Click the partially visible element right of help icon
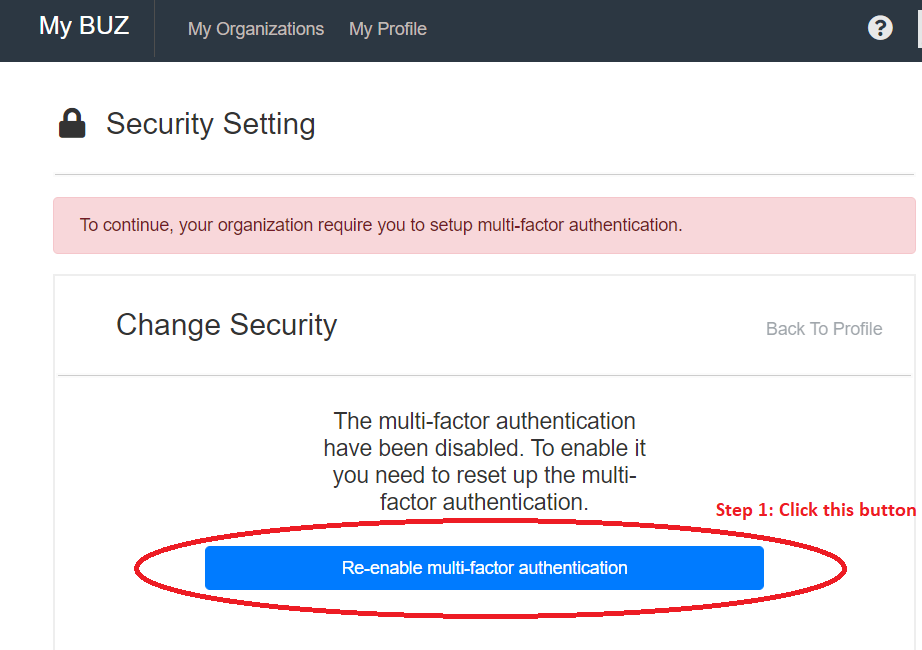The width and height of the screenshot is (922, 650). 918,28
